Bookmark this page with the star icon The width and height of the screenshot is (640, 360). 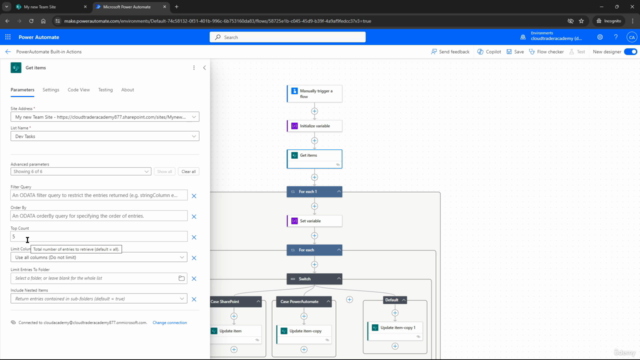coord(582,21)
